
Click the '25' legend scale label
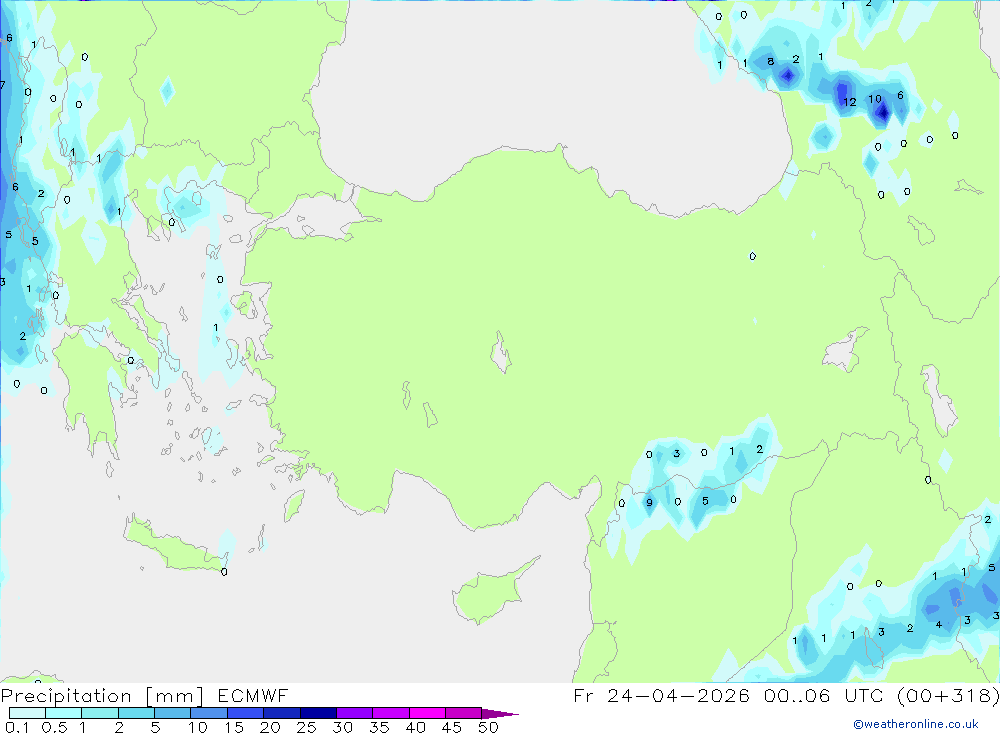pos(306,727)
